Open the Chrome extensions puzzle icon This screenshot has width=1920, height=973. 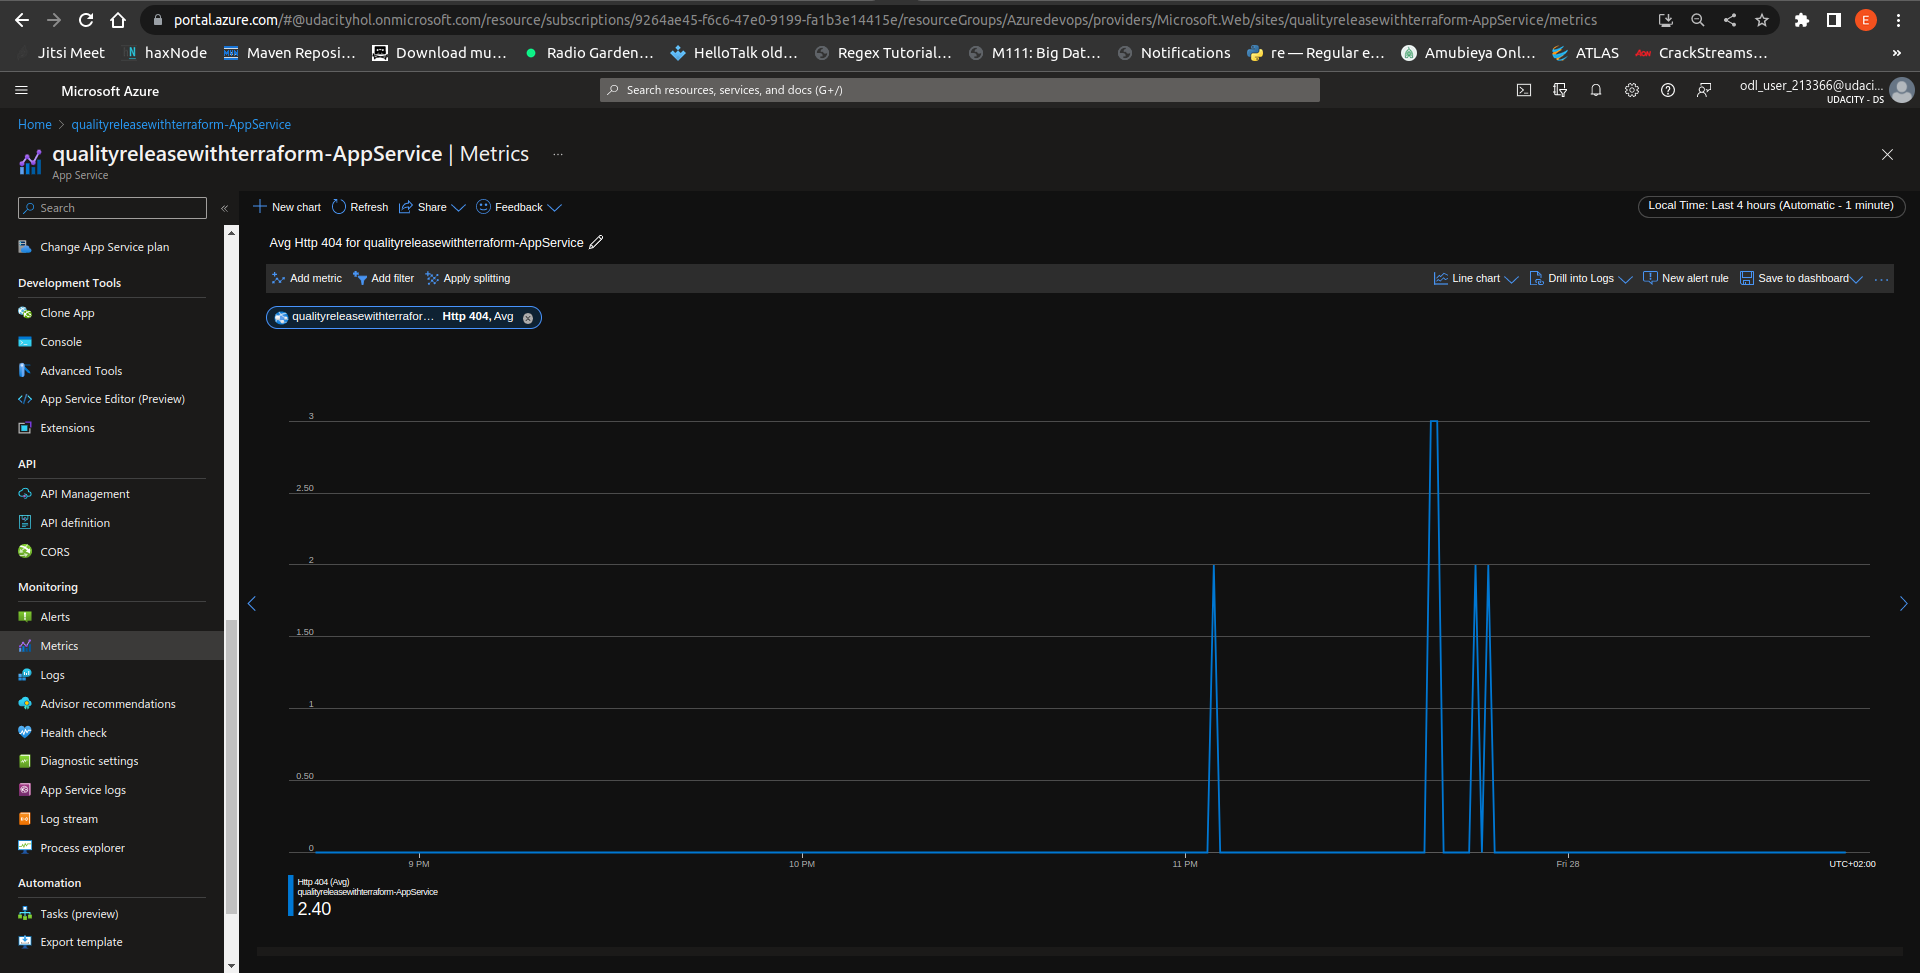click(x=1802, y=20)
